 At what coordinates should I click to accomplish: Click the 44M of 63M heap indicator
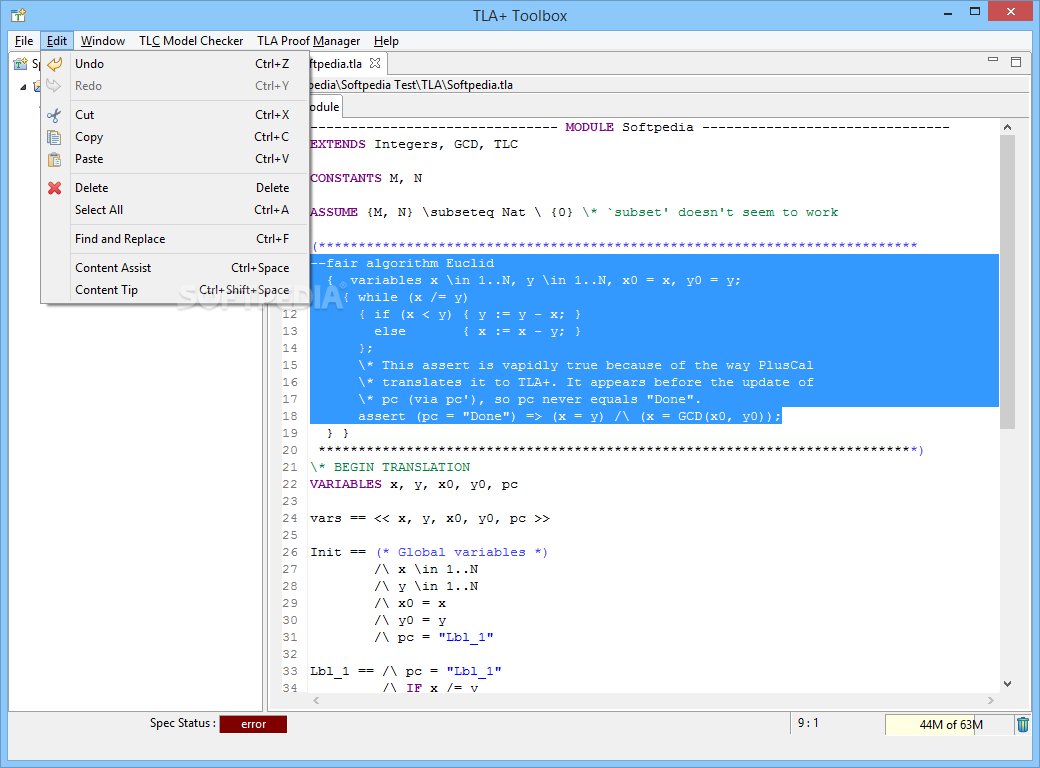coord(950,725)
